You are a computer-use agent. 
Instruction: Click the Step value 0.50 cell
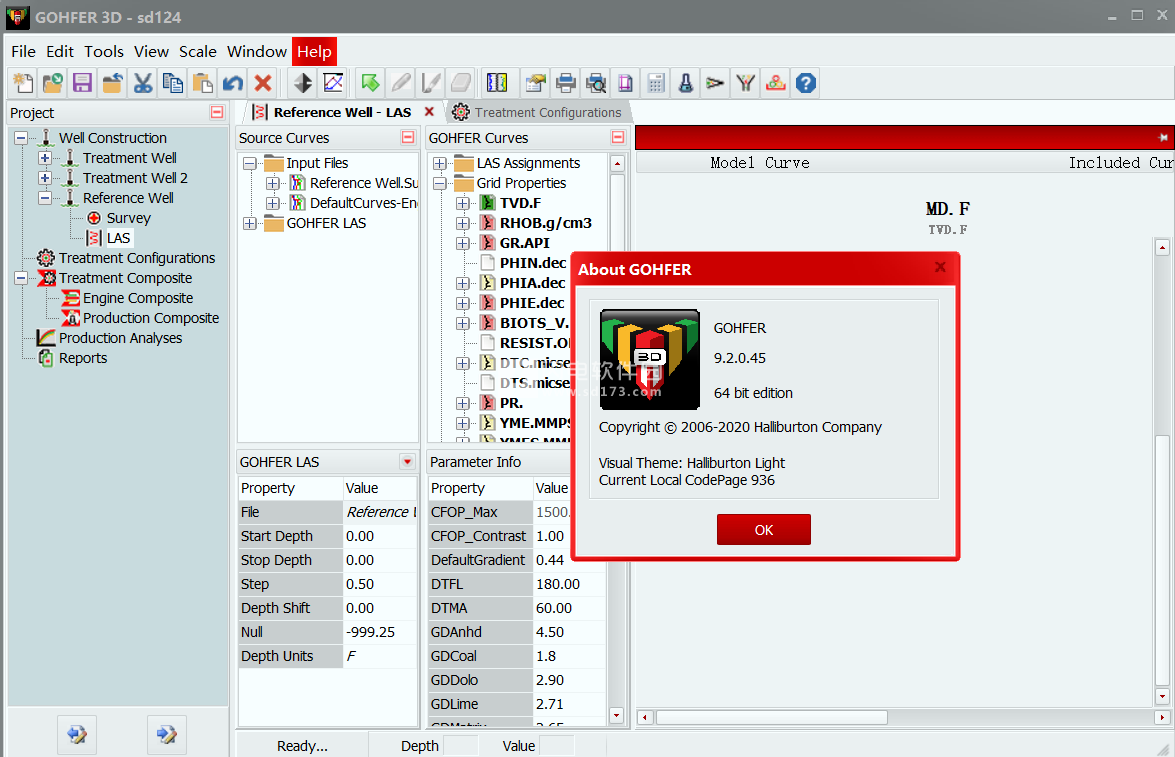(x=380, y=584)
